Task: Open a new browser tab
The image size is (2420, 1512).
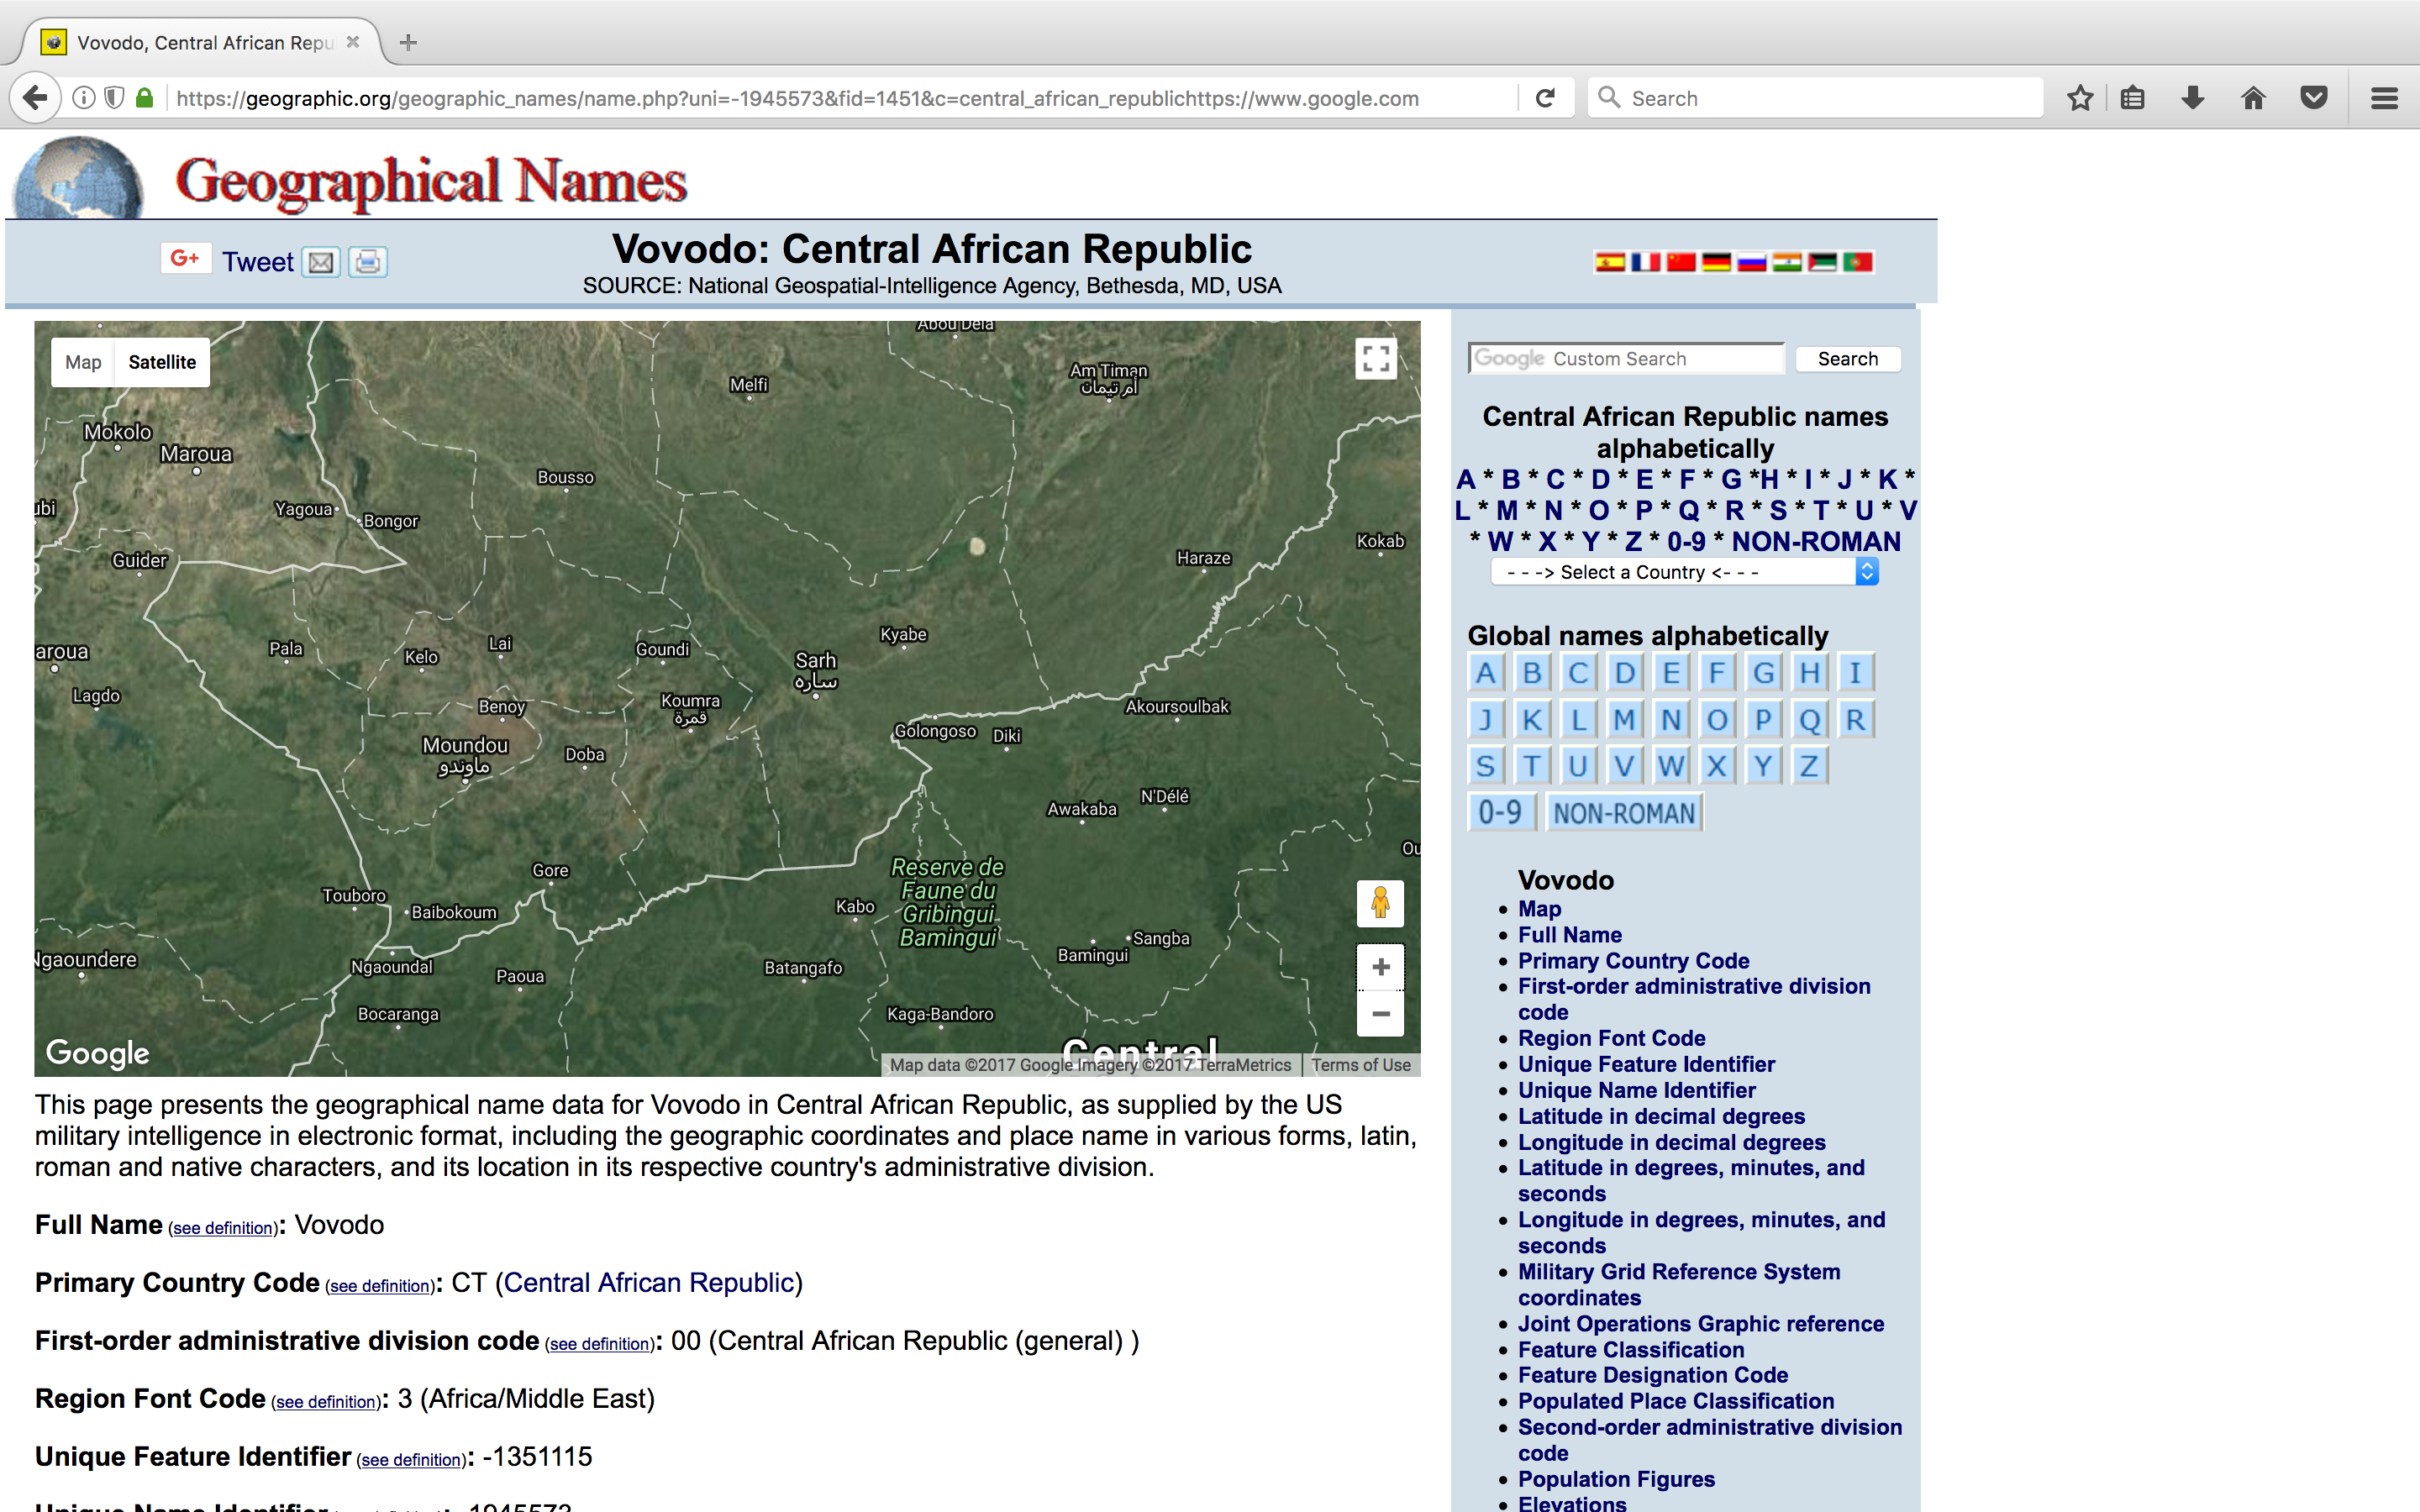Action: tap(408, 42)
